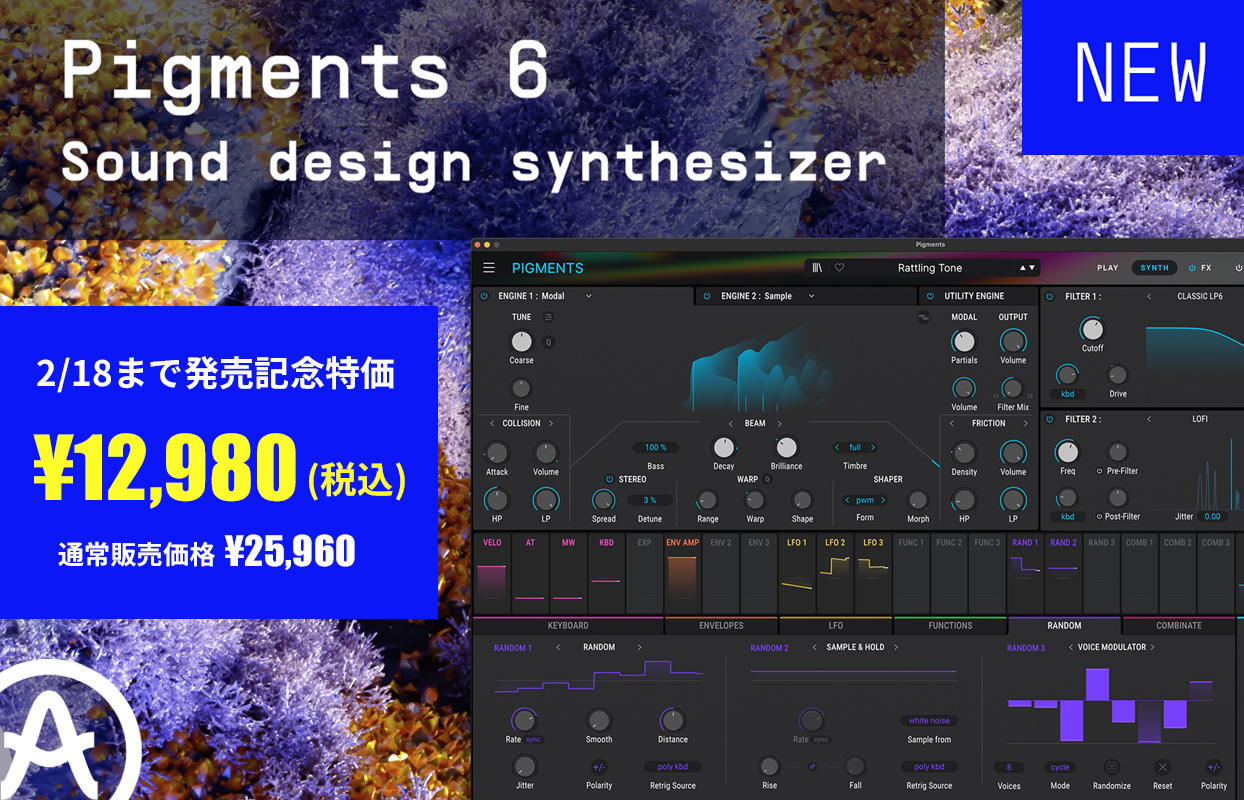This screenshot has height=800, width=1244.
Task: Toggle Engine 2 power button
Action: coord(707,296)
